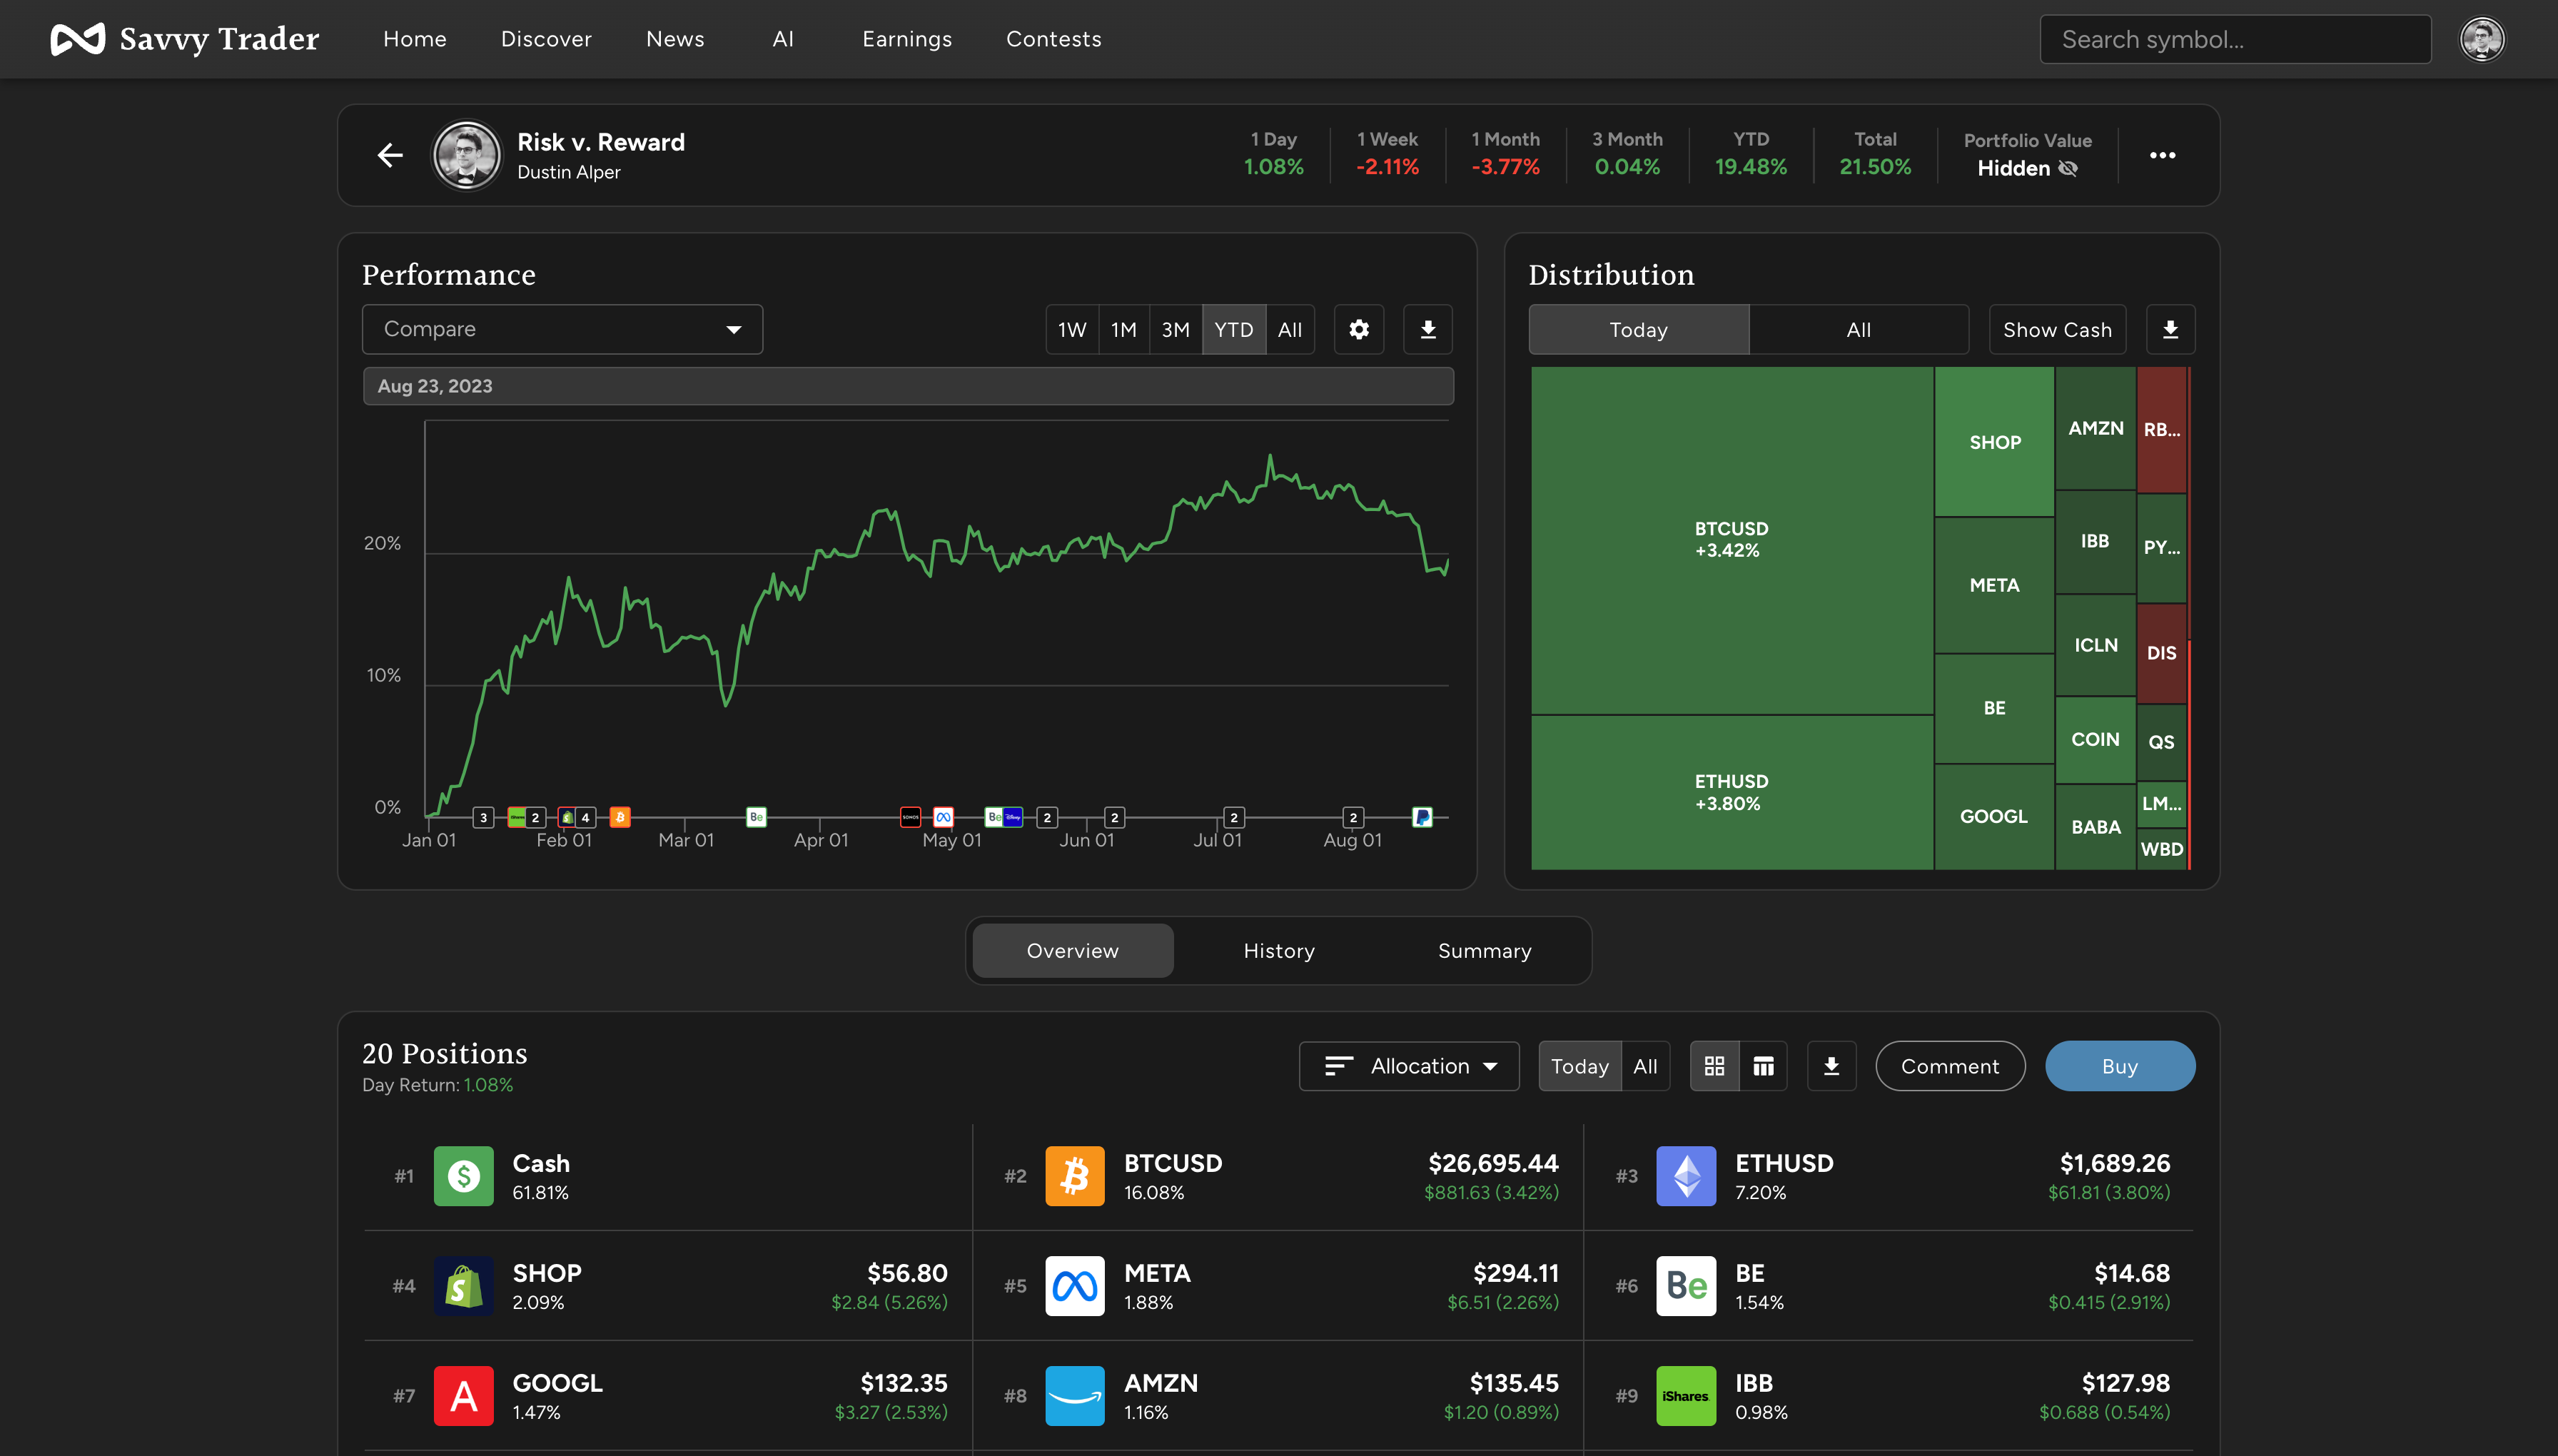
Task: Click the BTCUSD treemap tile
Action: pyautogui.click(x=1731, y=540)
